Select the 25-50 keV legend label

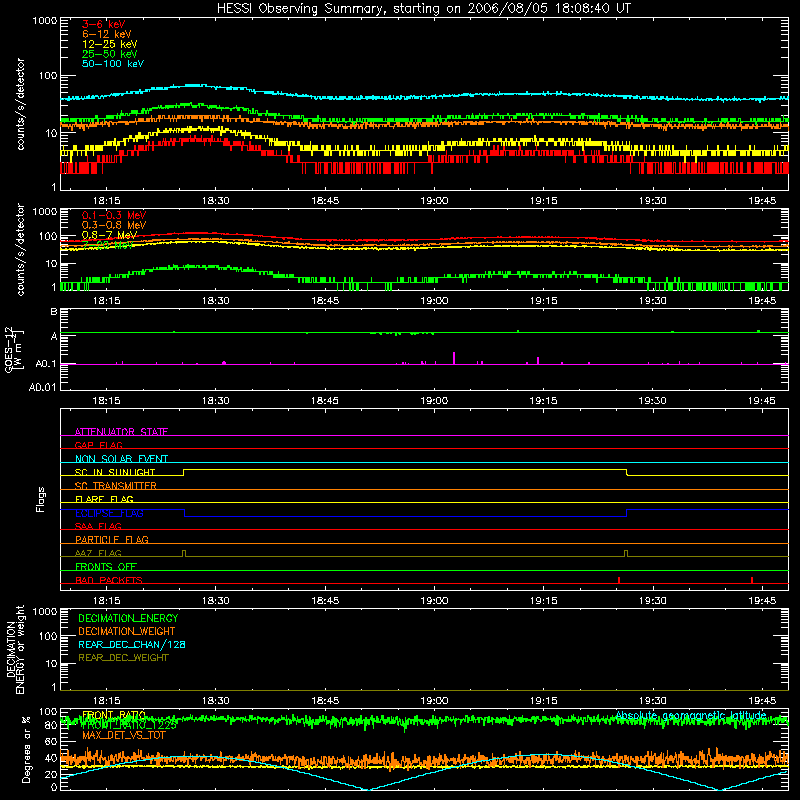tap(110, 54)
